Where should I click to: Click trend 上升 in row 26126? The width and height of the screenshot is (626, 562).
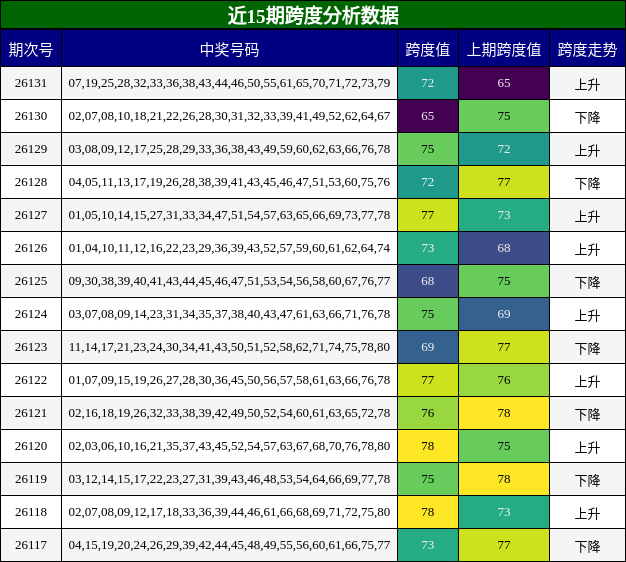[x=587, y=250]
